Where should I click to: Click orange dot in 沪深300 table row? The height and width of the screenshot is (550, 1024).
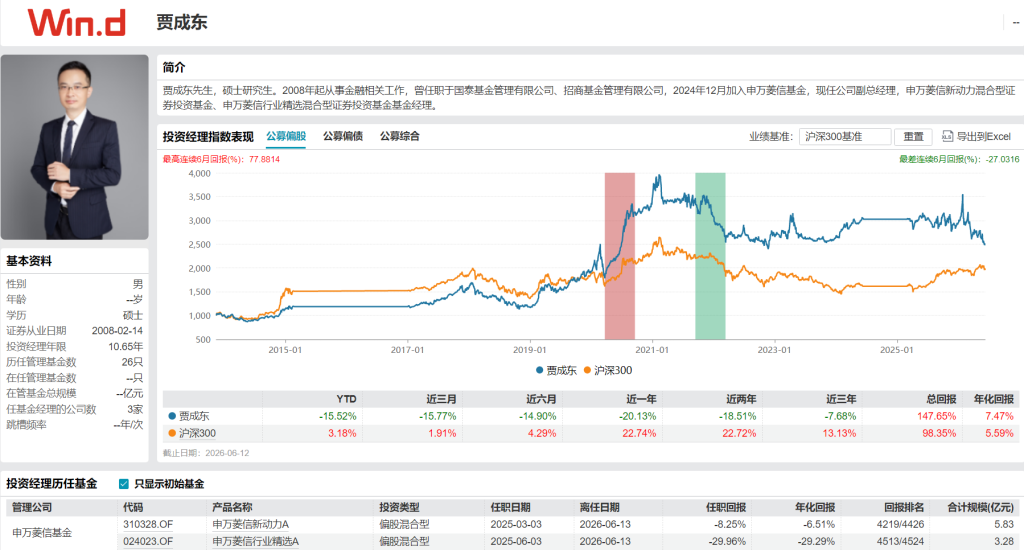pos(172,433)
